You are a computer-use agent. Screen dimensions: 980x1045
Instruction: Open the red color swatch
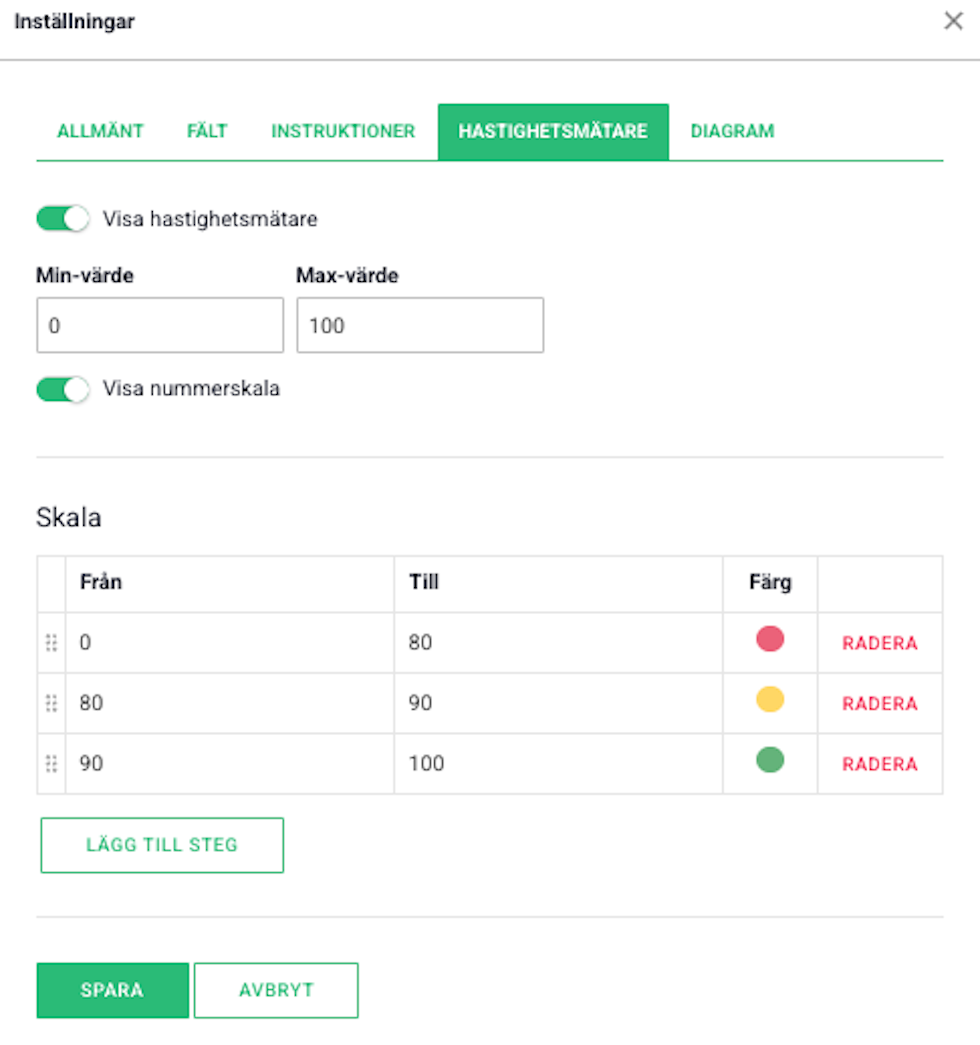tap(770, 638)
